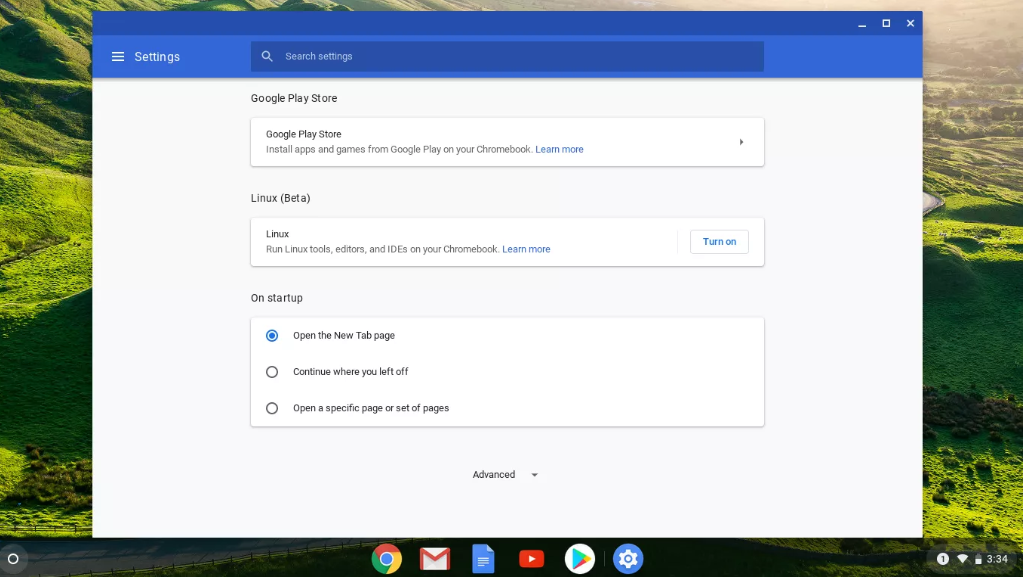This screenshot has width=1023, height=577.
Task: Open the Settings hamburger menu
Action: pyautogui.click(x=117, y=57)
